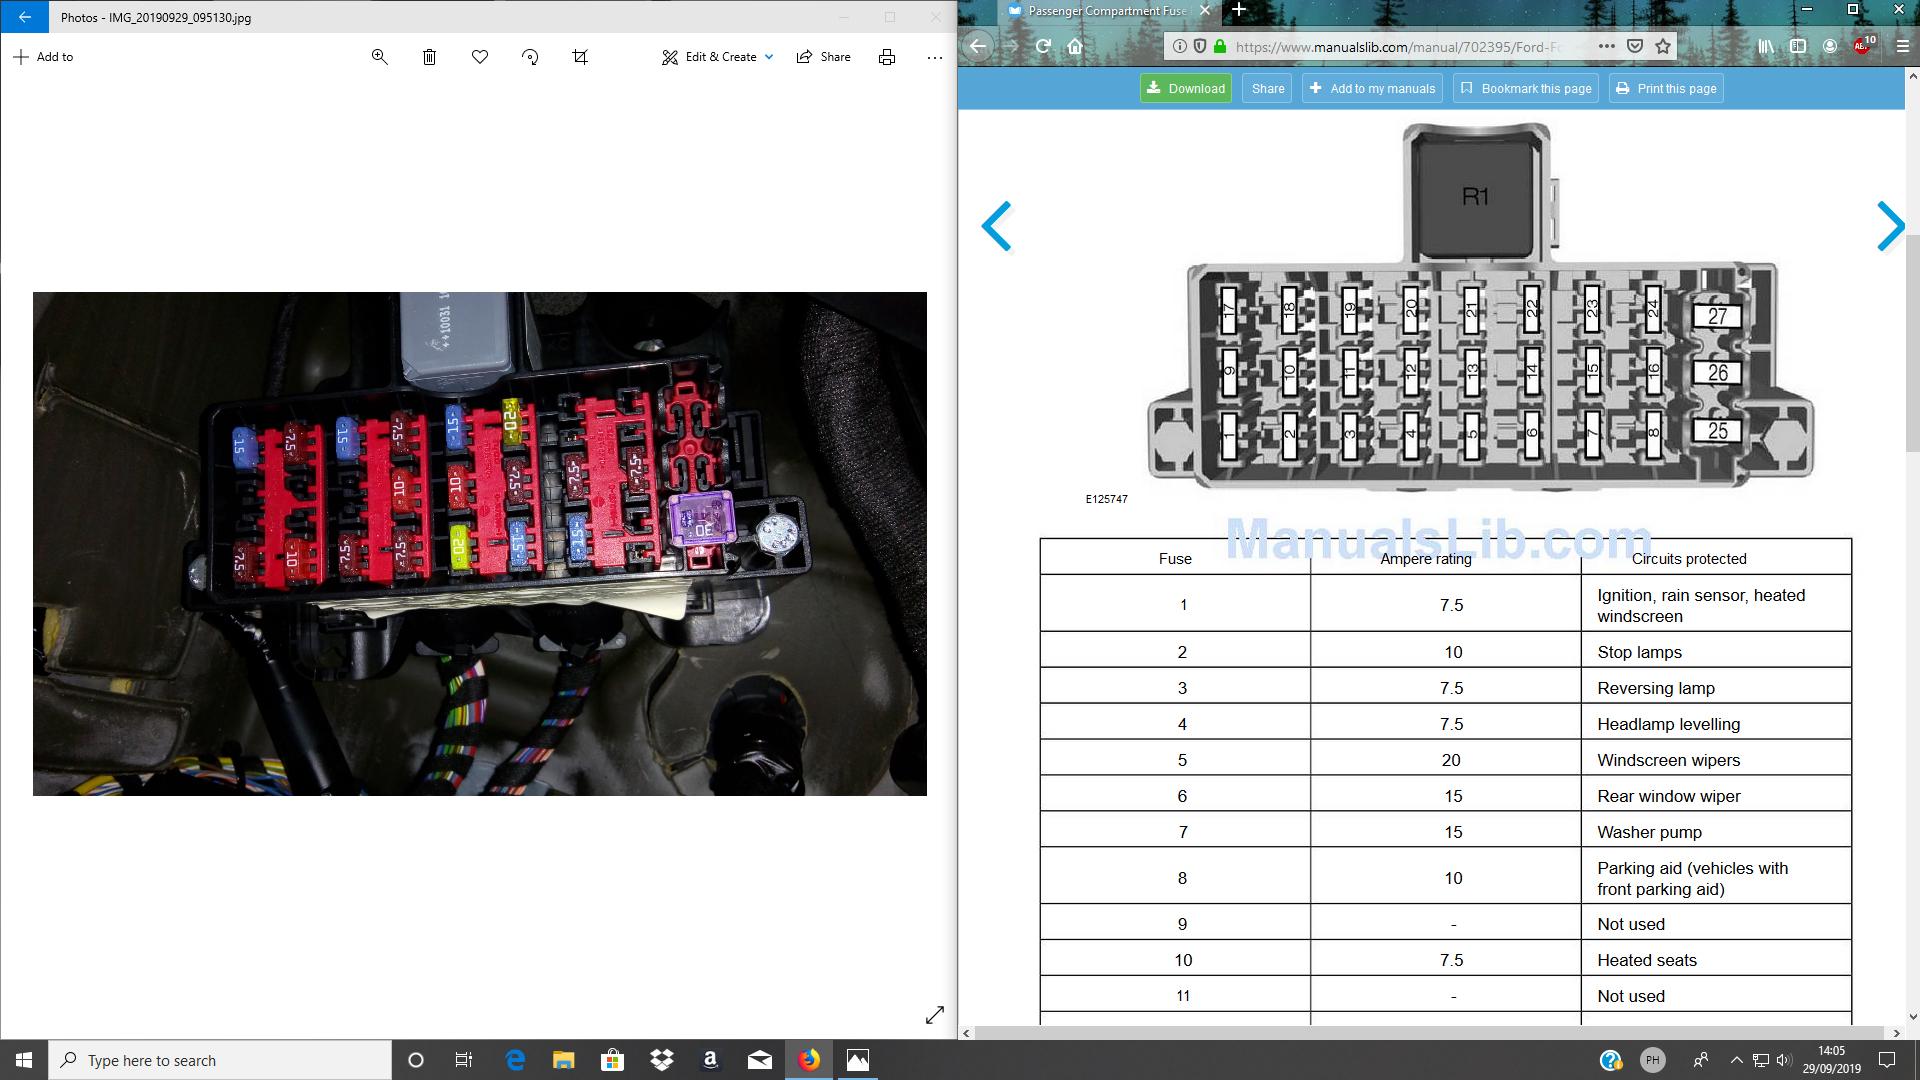
Task: Go to Firefox home page
Action: pos(1075,46)
